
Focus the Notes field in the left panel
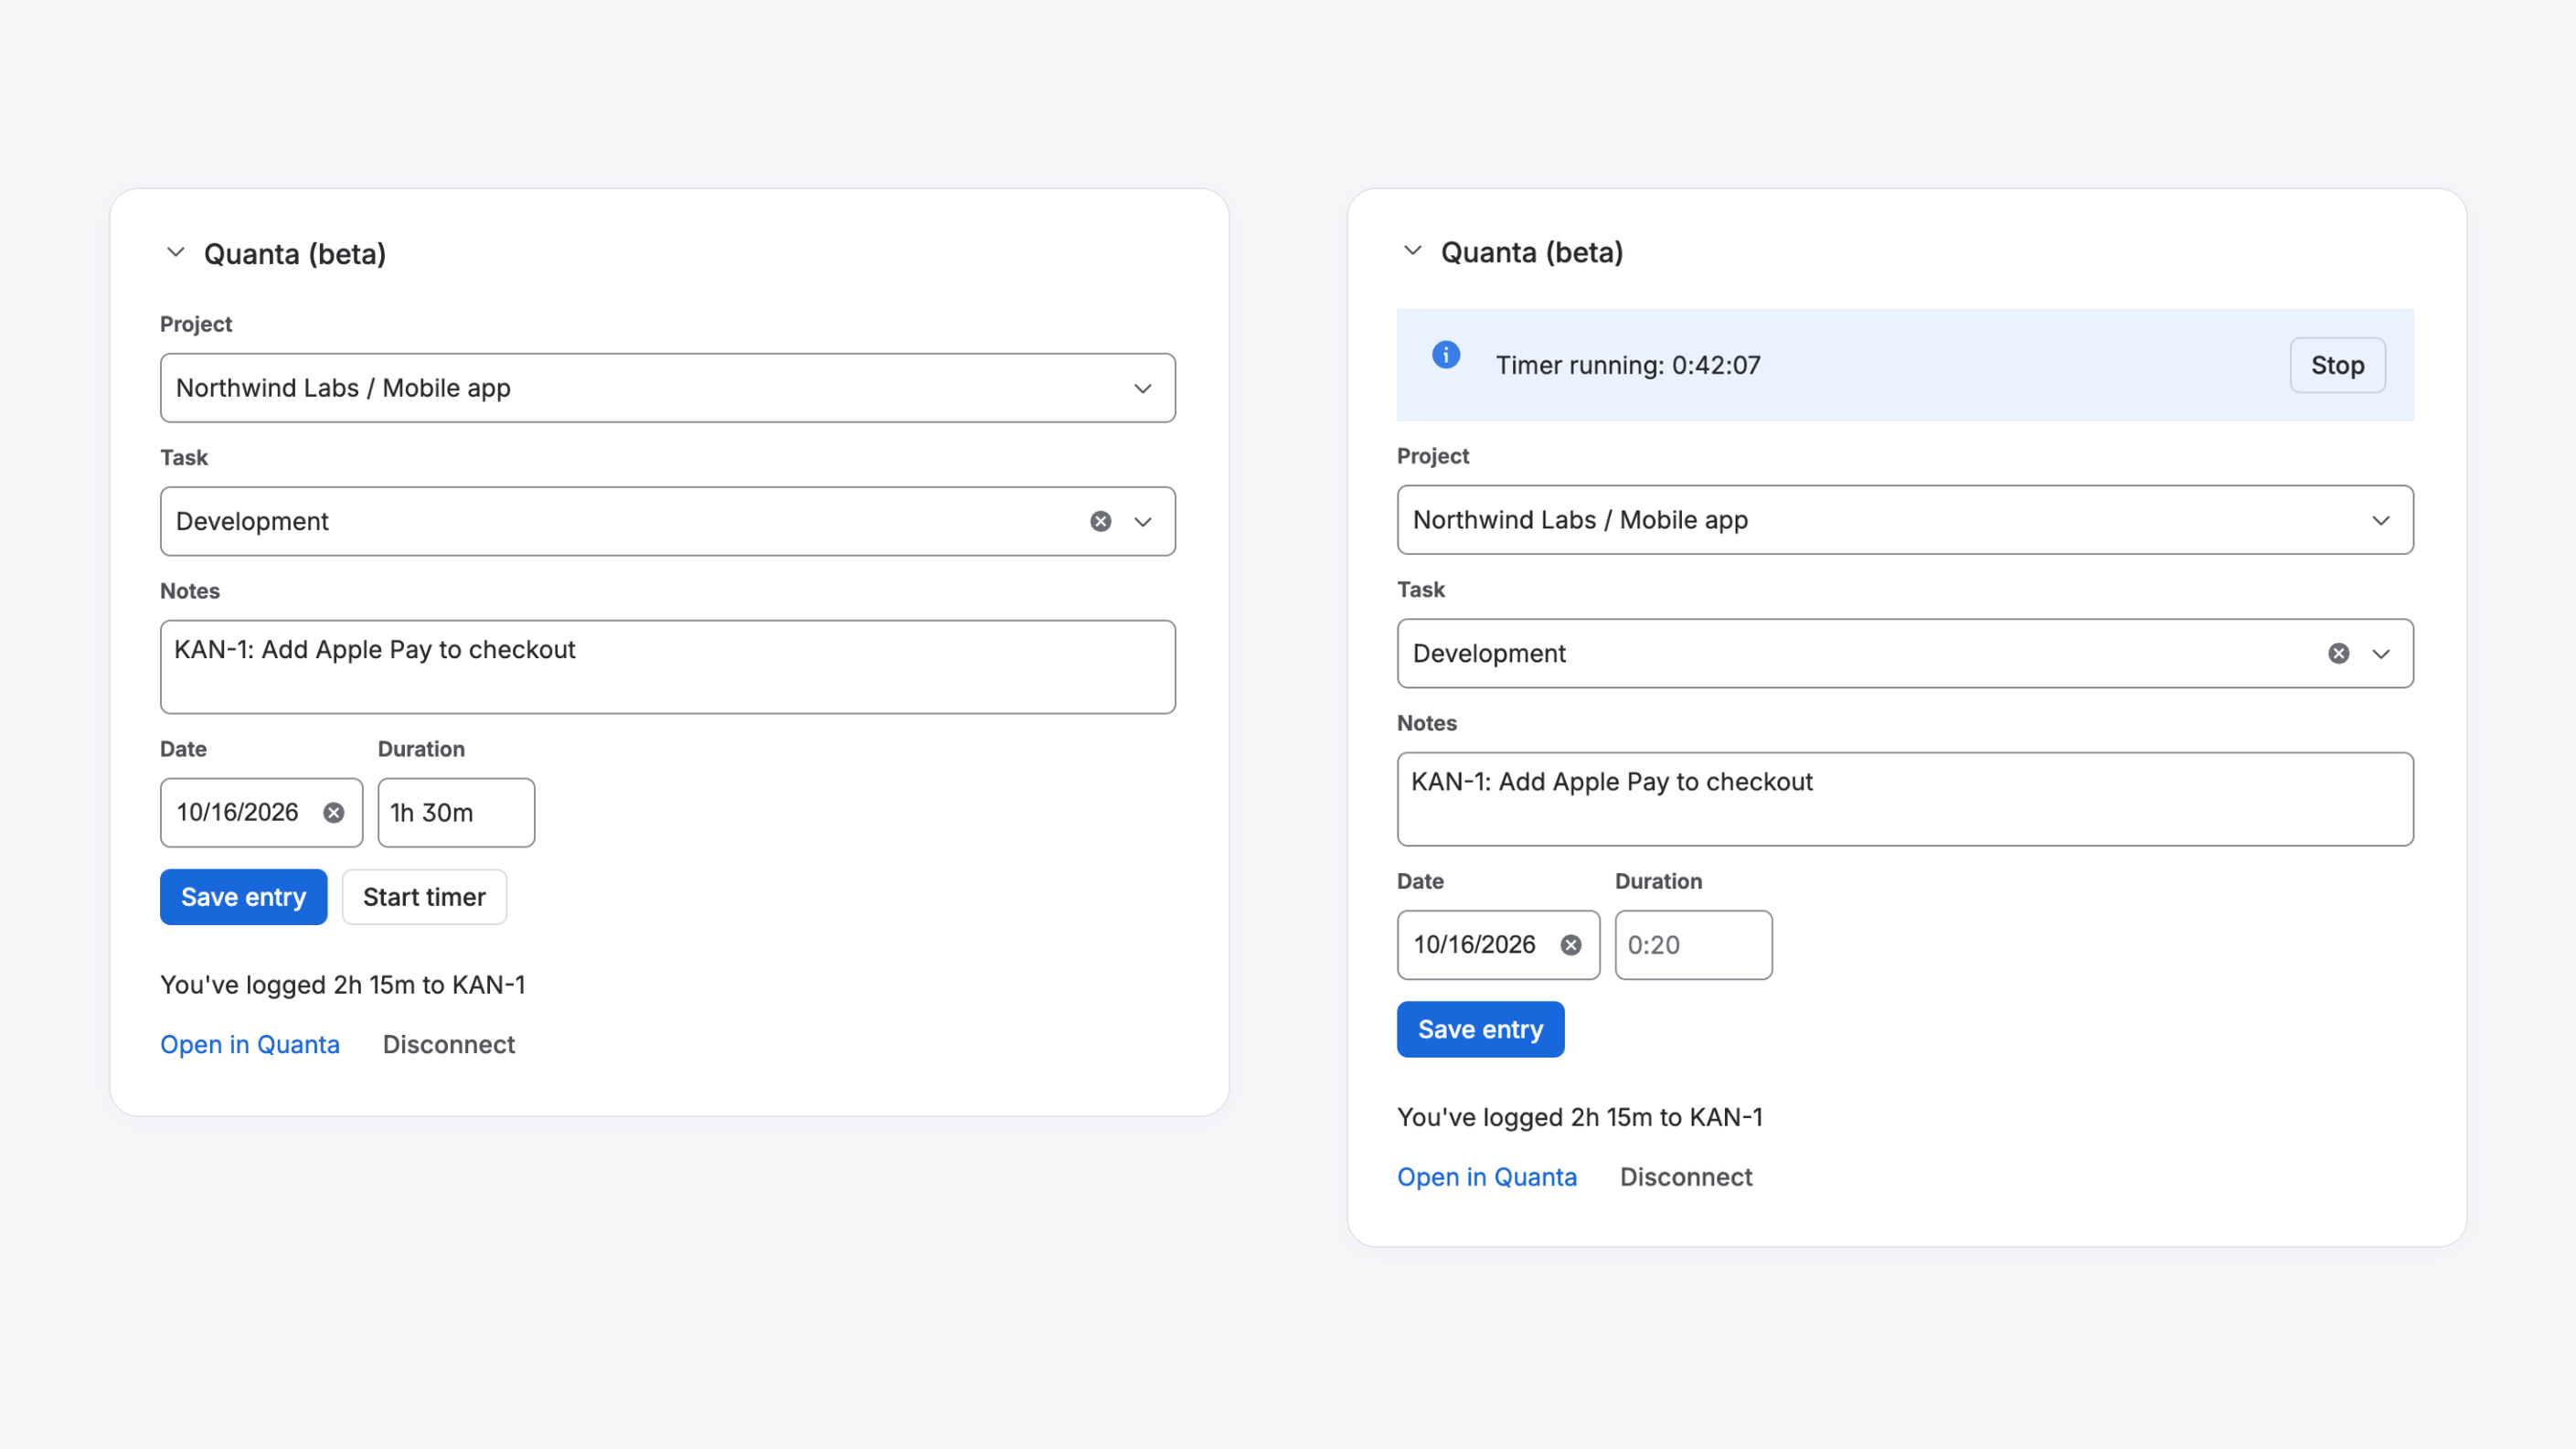[667, 667]
